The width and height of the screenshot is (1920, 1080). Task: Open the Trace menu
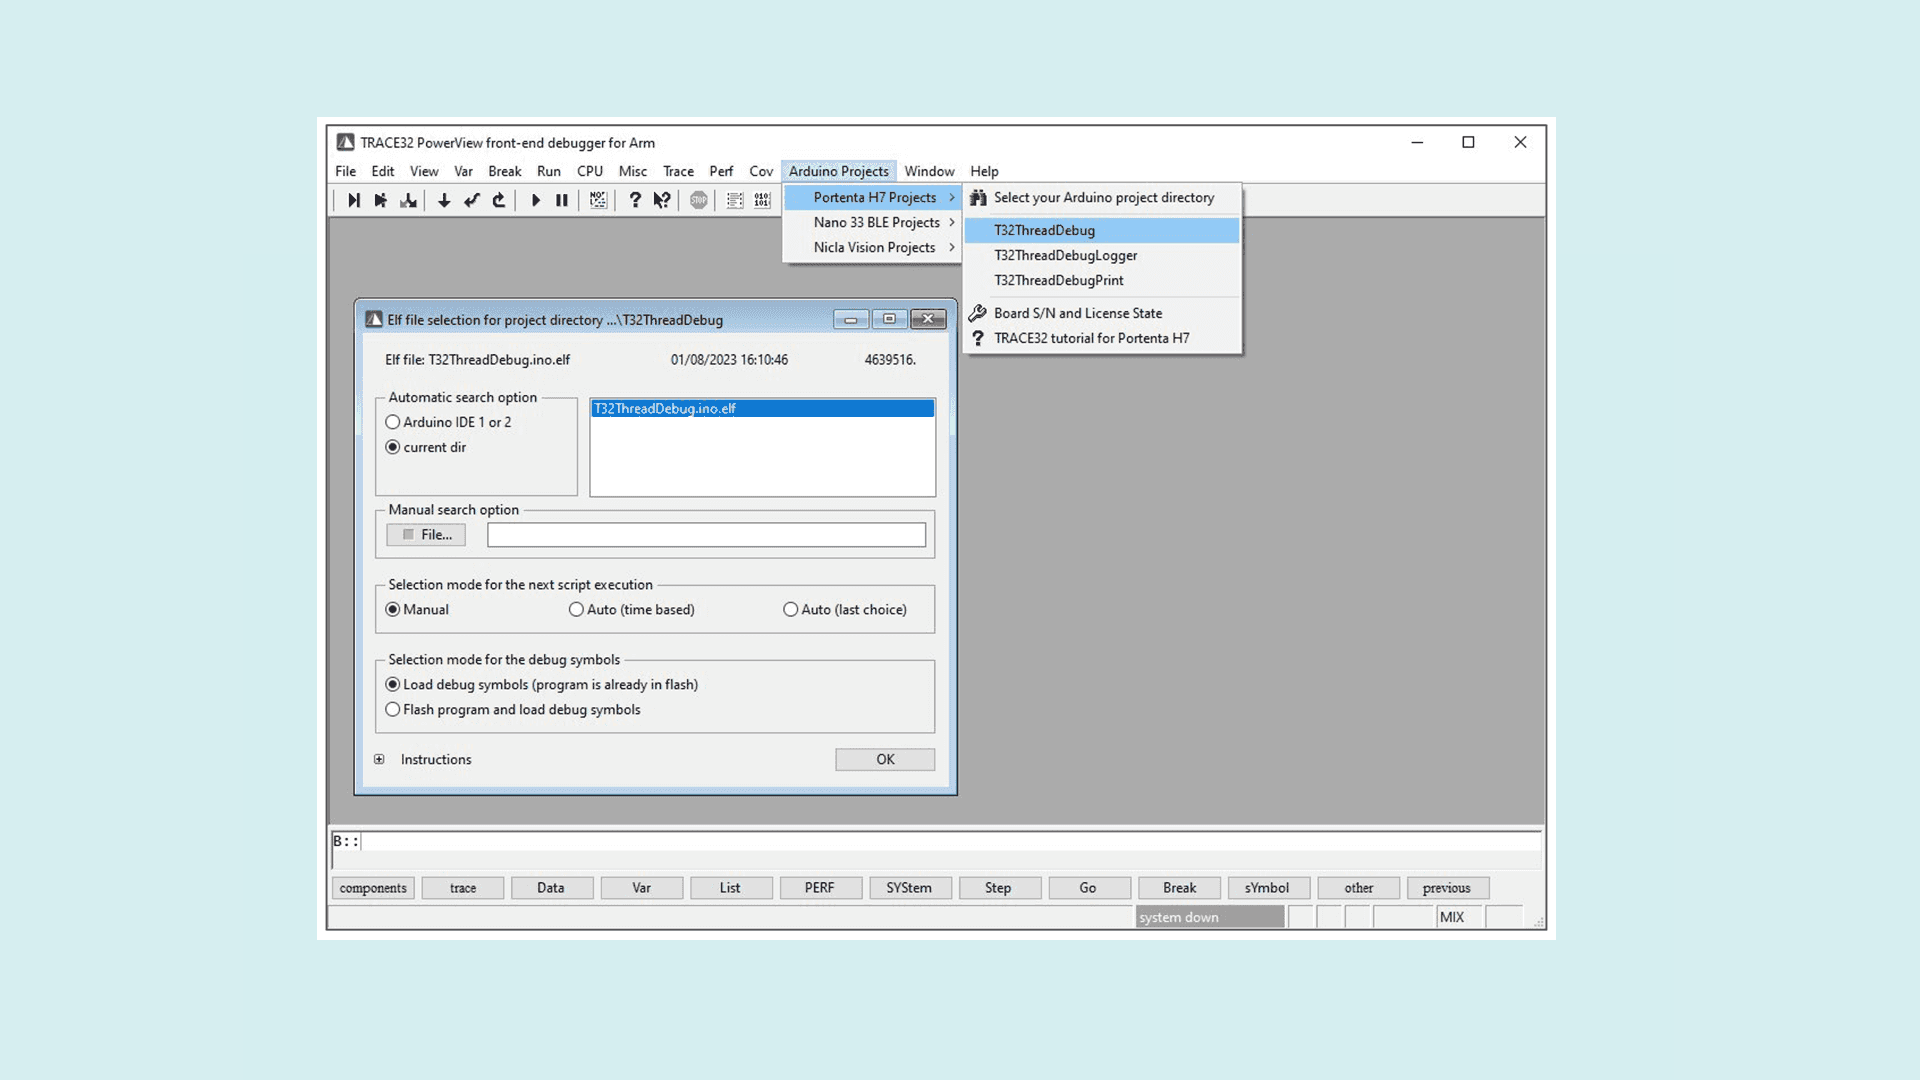678,171
